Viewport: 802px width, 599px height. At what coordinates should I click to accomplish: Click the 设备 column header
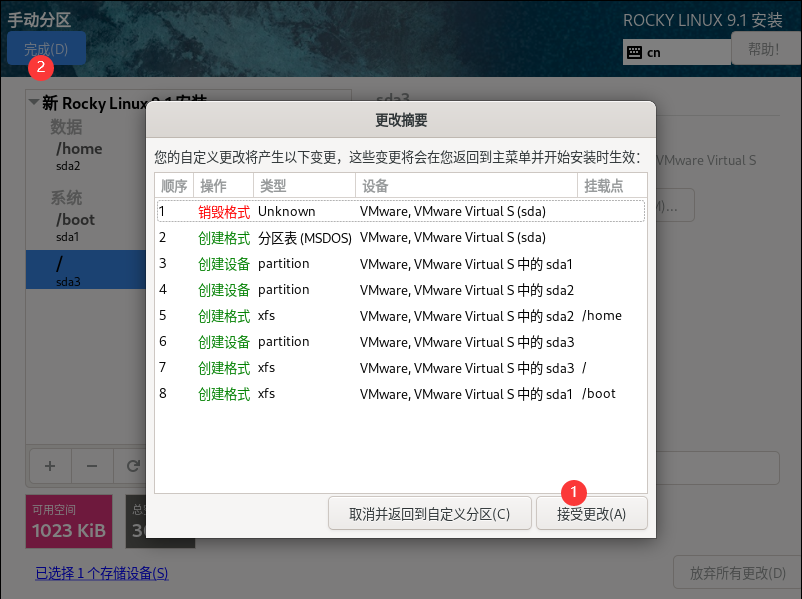point(376,186)
